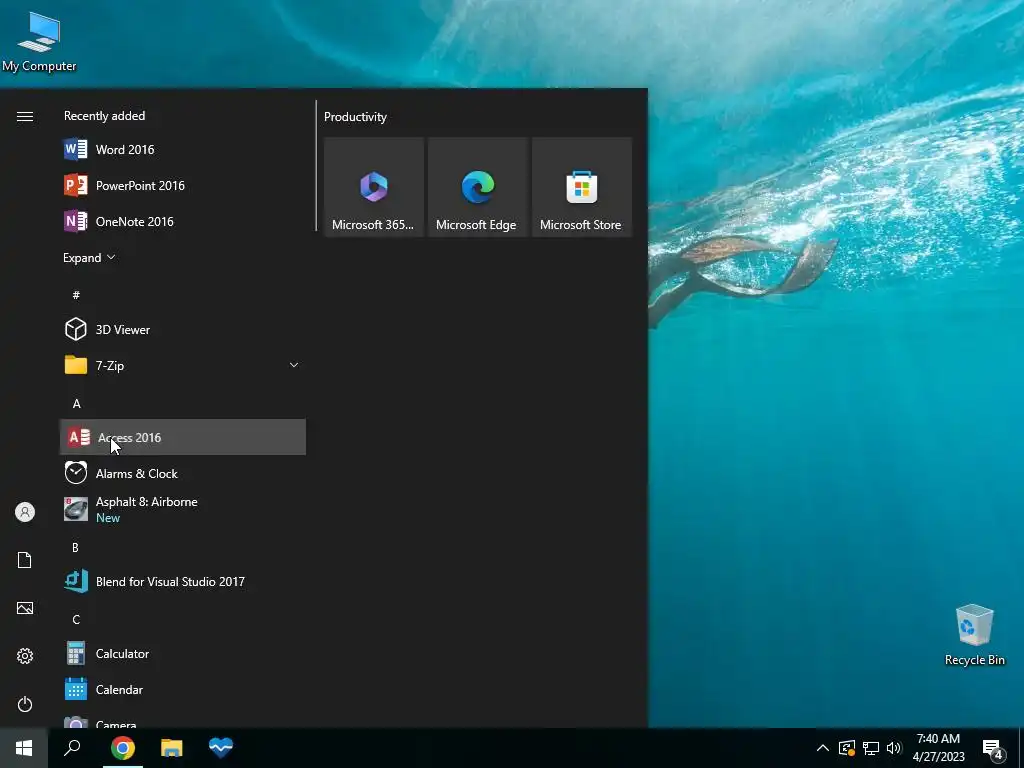Launch Asphalt 8: Airborne game
This screenshot has width=1024, height=768.
(x=183, y=509)
